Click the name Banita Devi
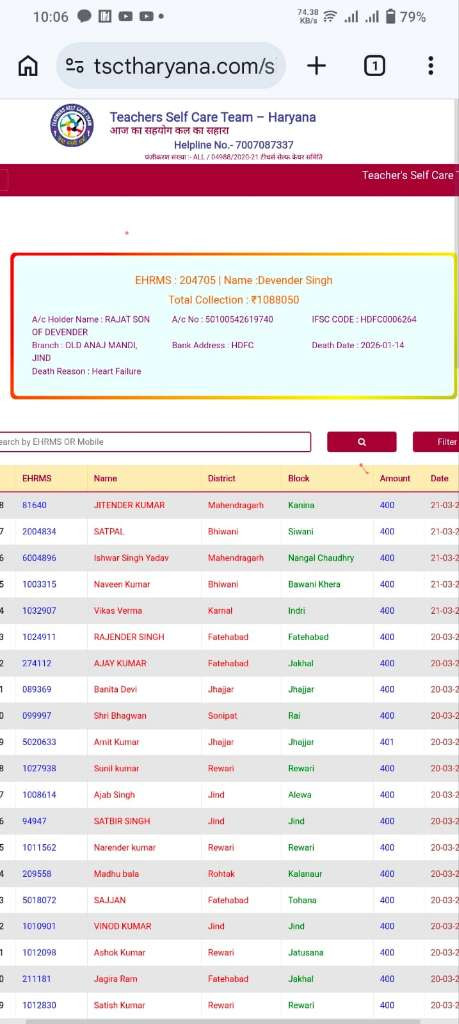459x1024 pixels. click(116, 690)
